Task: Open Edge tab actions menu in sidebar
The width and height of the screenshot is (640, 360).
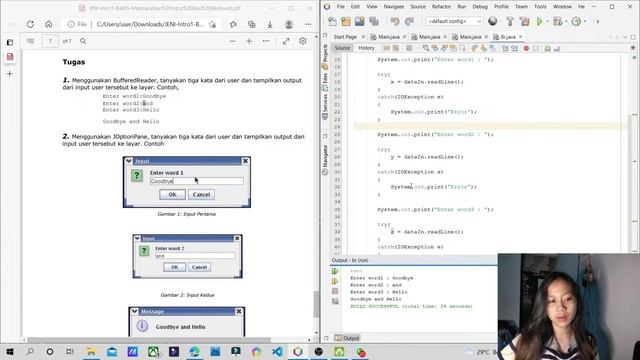Action: point(10,42)
